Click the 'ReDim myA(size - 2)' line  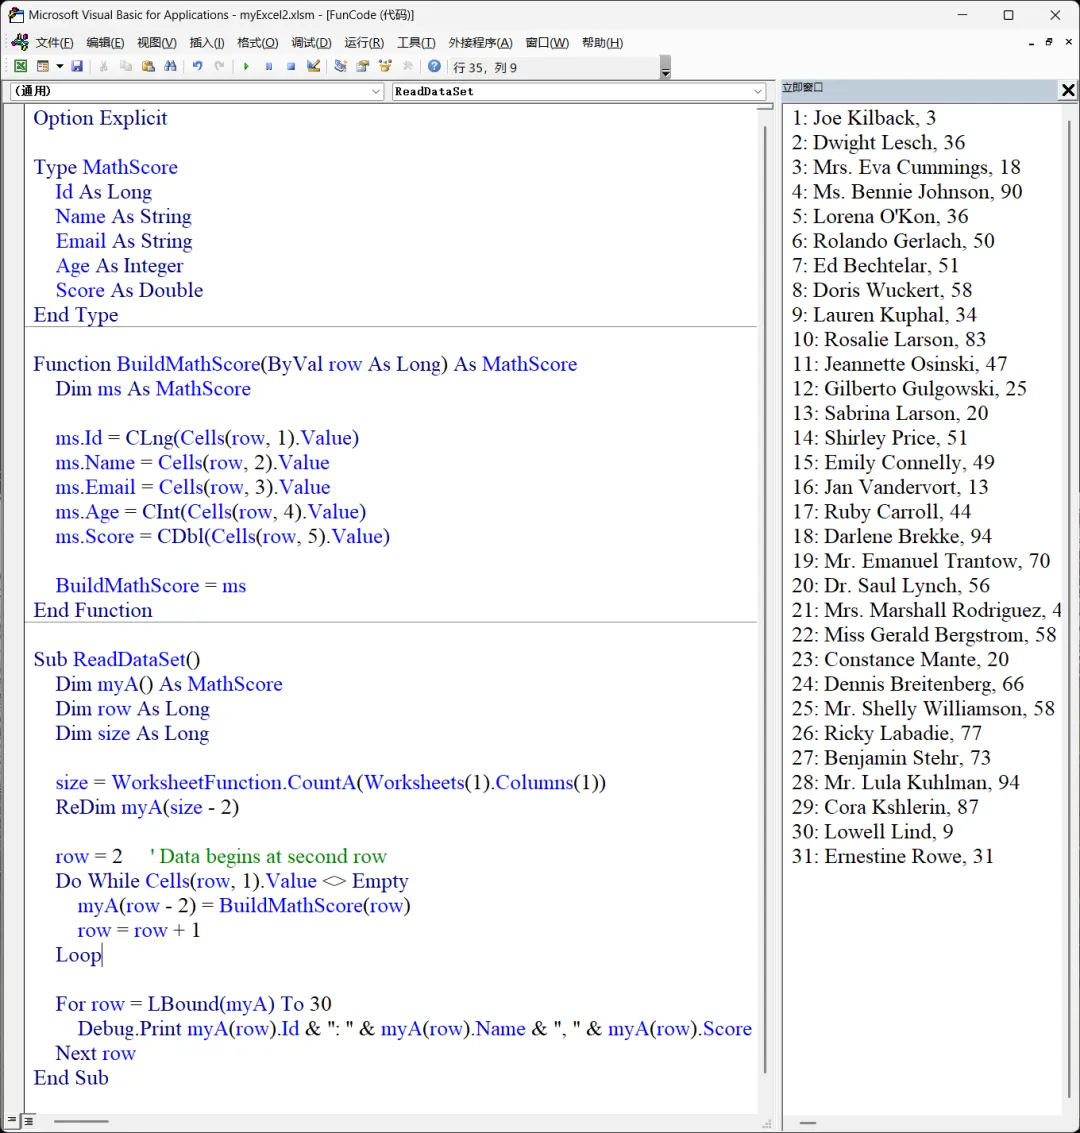coord(147,807)
